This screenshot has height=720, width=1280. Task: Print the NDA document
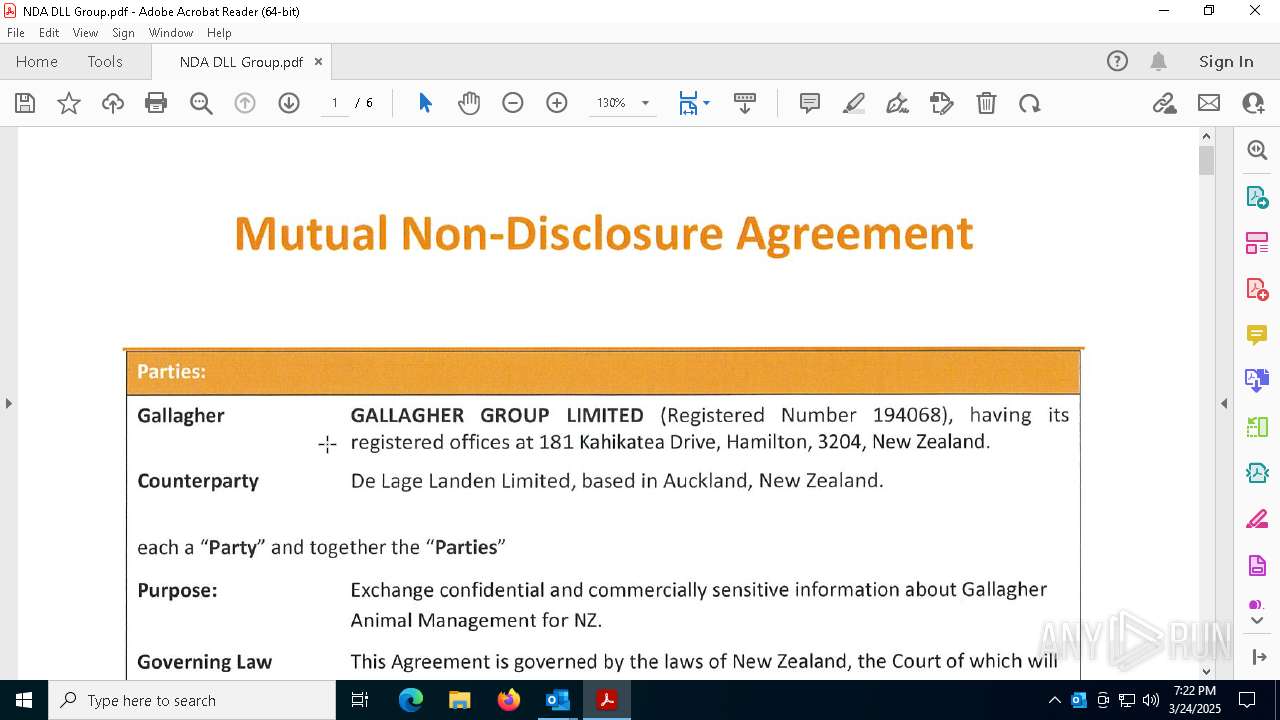(x=156, y=103)
